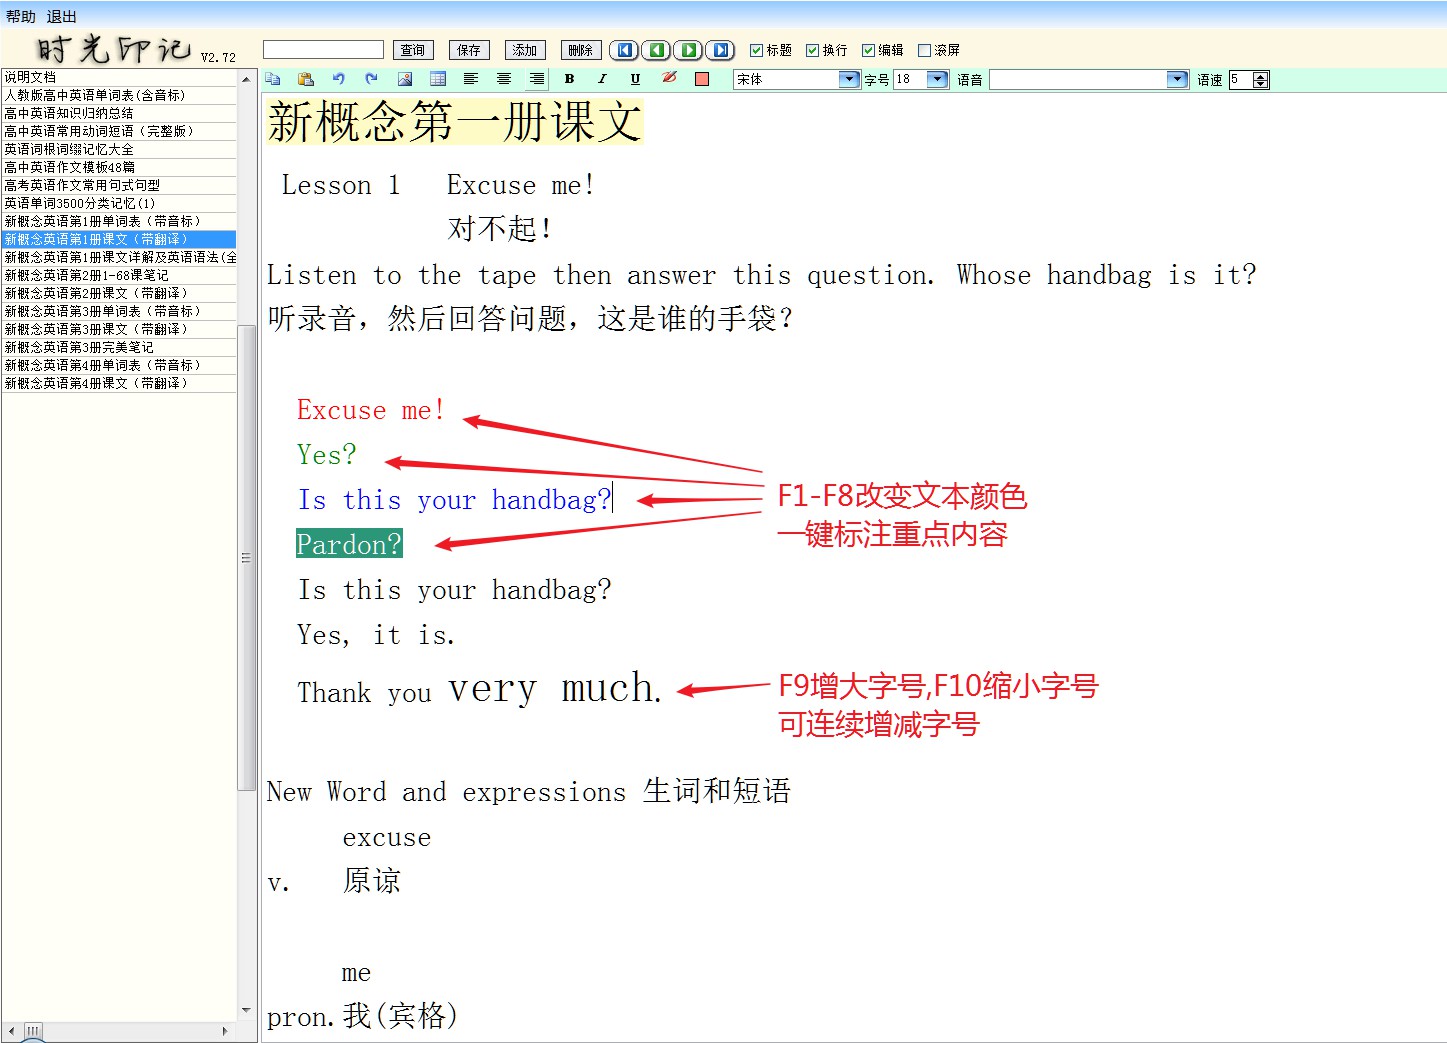
Task: Insert a table using the table icon
Action: 438,79
